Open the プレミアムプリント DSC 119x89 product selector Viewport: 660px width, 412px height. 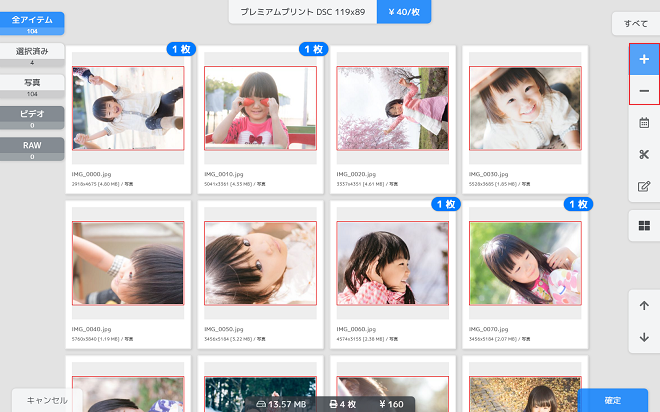pos(301,11)
